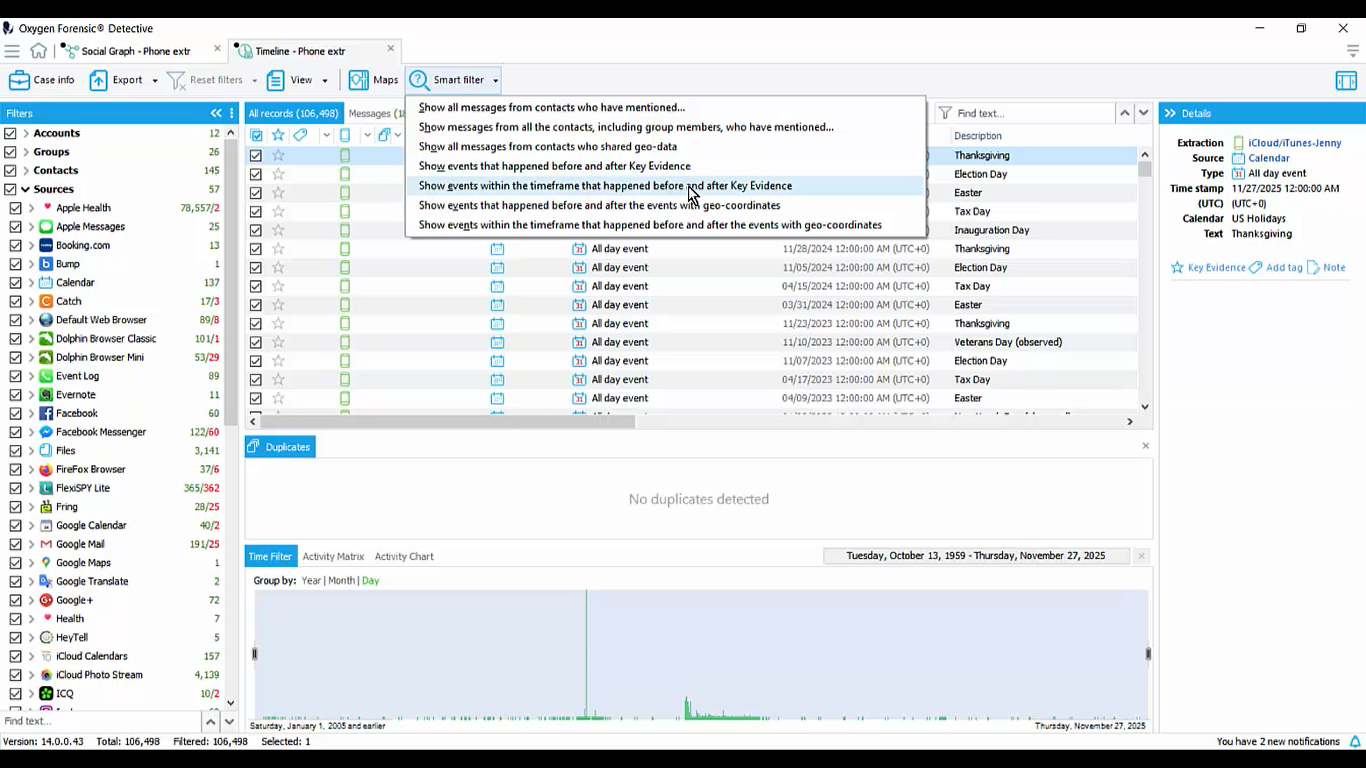Choose Show events within timeframe before and after Key Evidence
Viewport: 1366px width, 768px height.
(x=605, y=186)
